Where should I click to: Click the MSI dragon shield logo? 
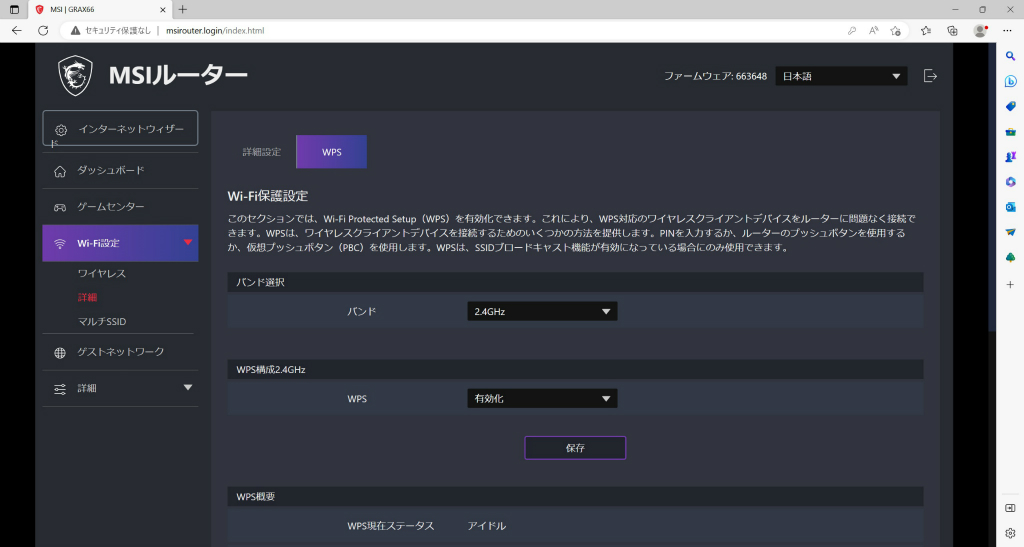(75, 76)
